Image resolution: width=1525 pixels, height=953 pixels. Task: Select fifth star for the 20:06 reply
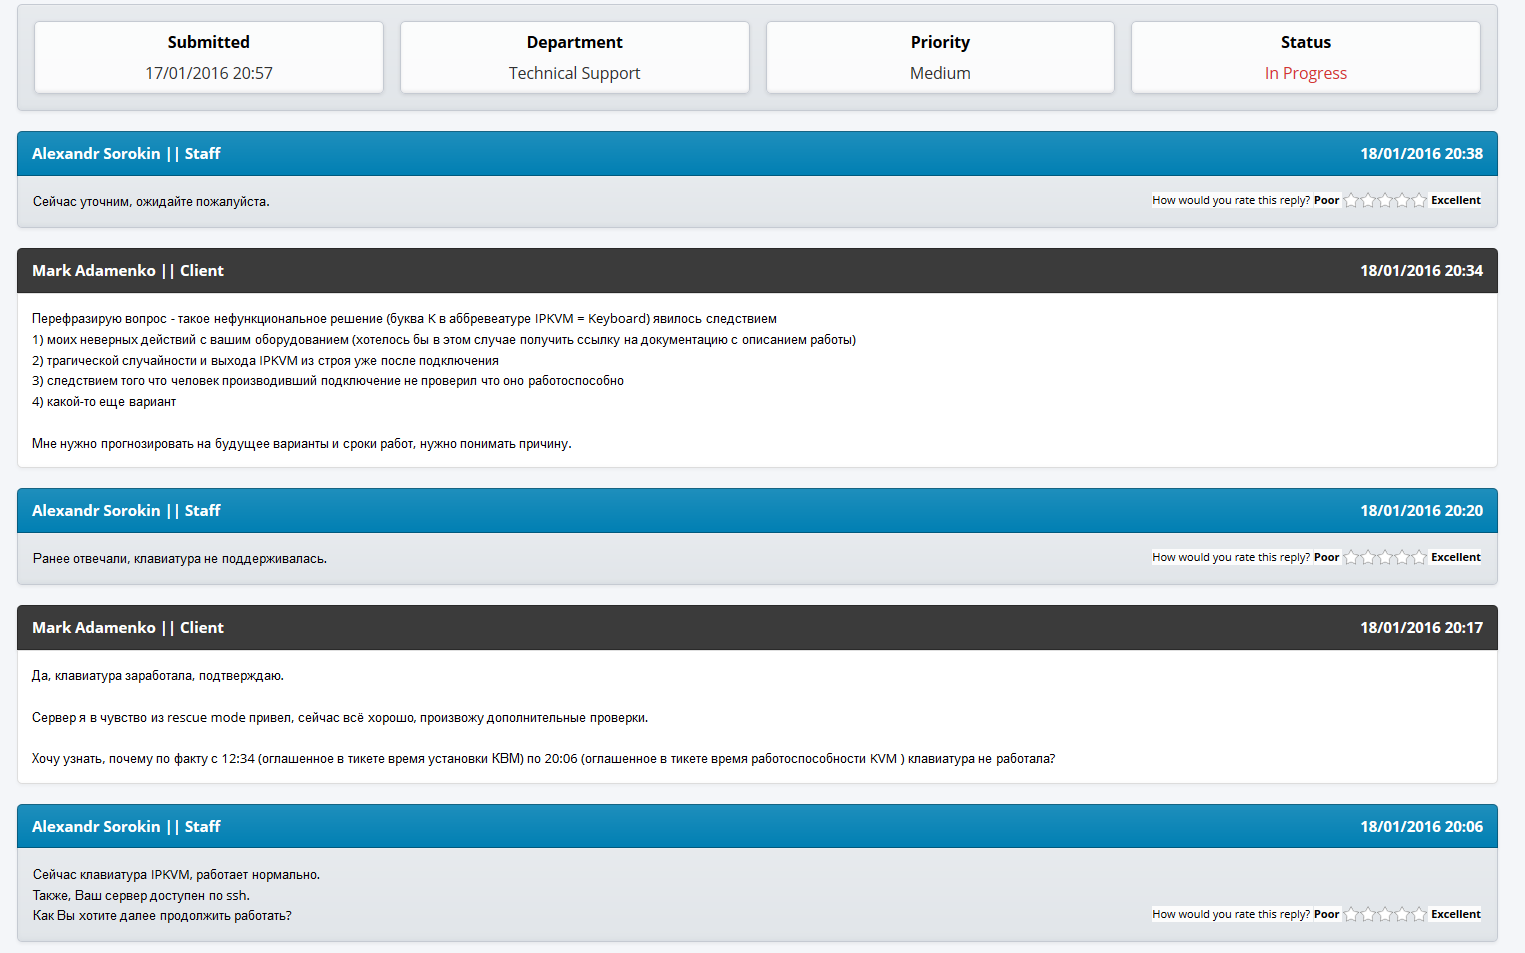[x=1419, y=914]
